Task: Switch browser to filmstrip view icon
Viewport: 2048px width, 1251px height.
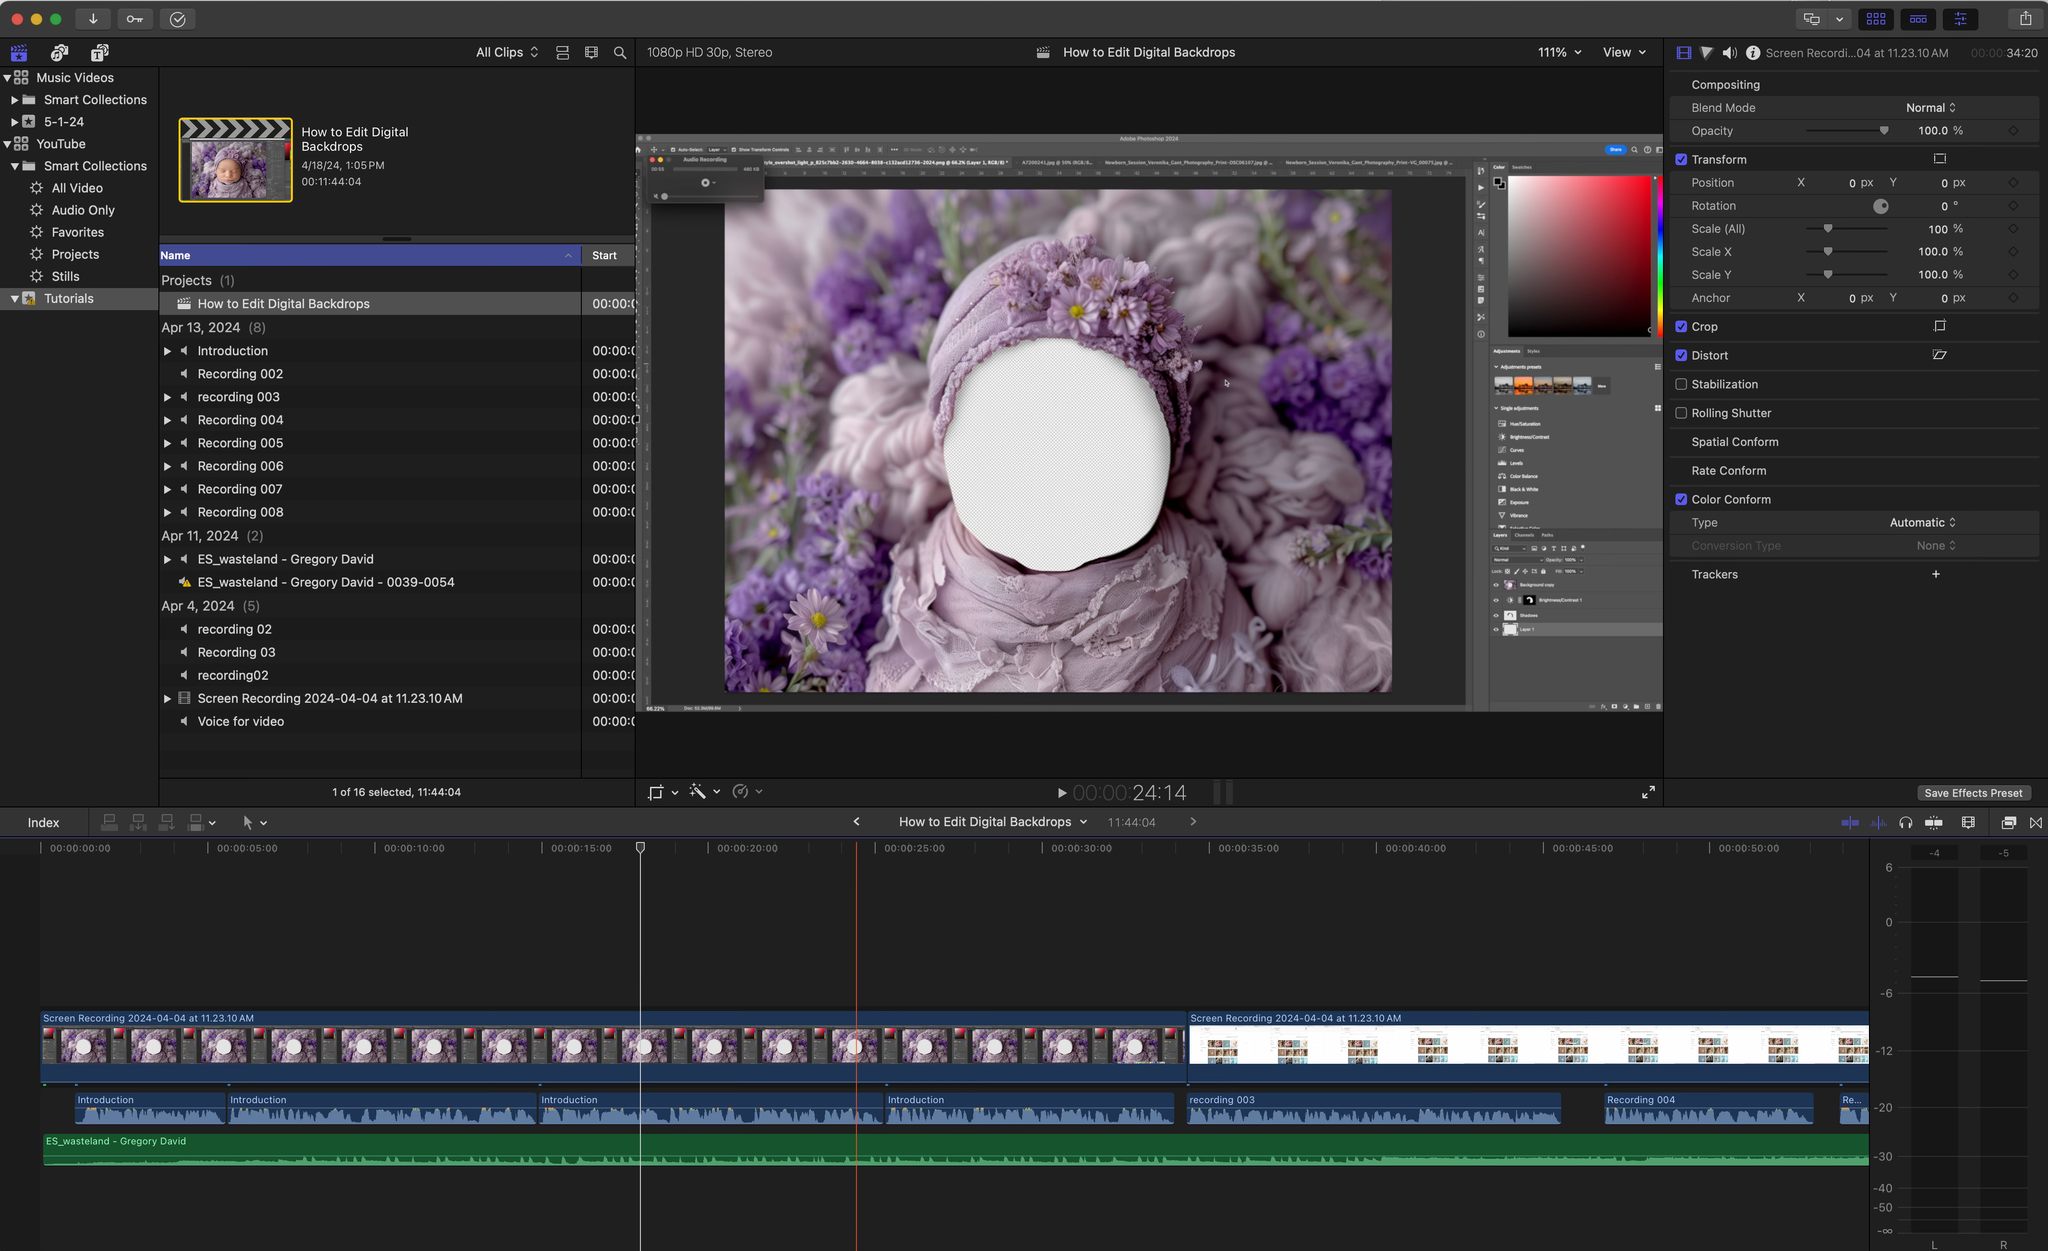Action: (591, 52)
